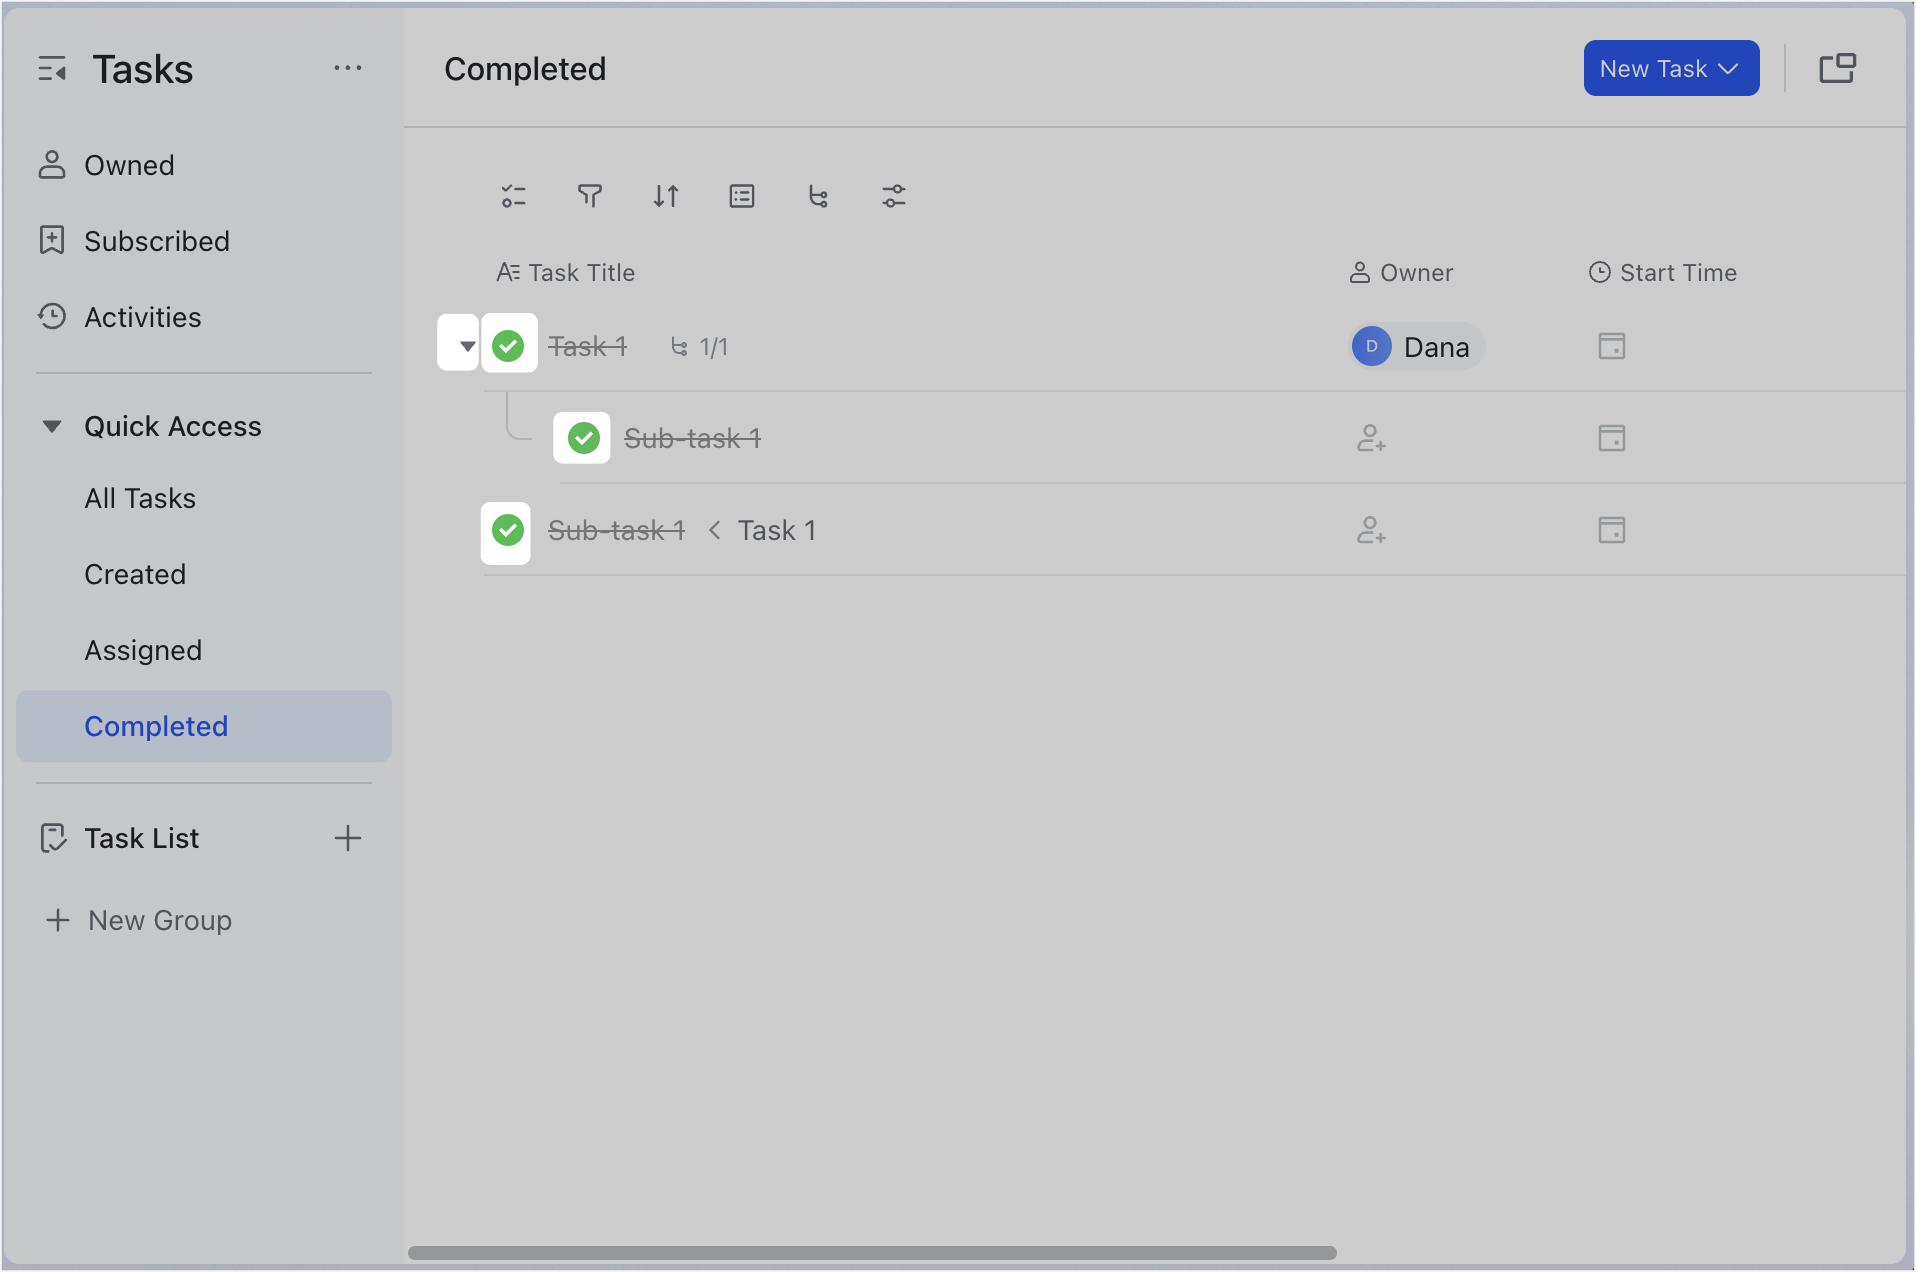Open the filter icon in the toolbar

pos(590,196)
